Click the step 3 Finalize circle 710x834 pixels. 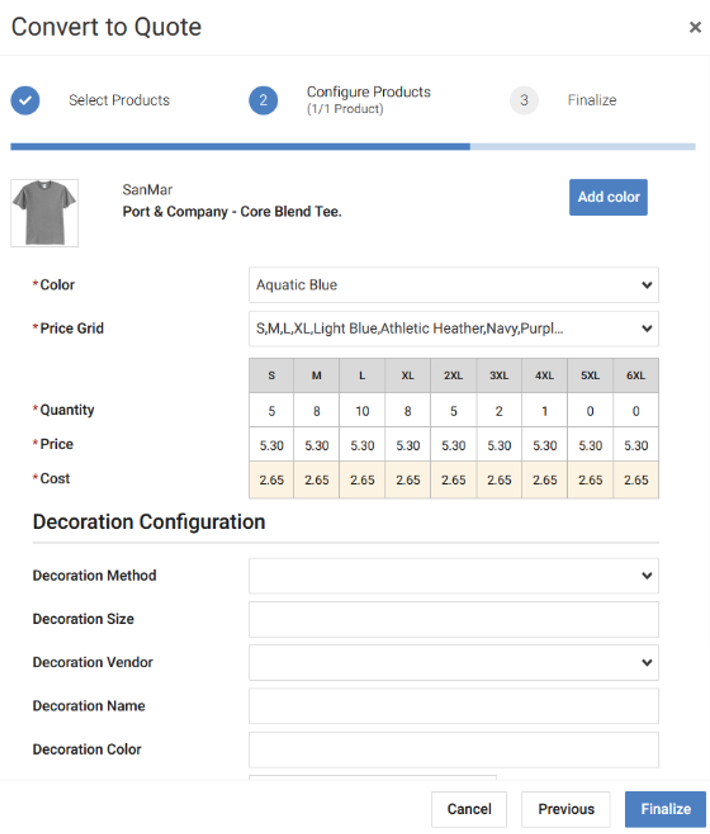523,100
